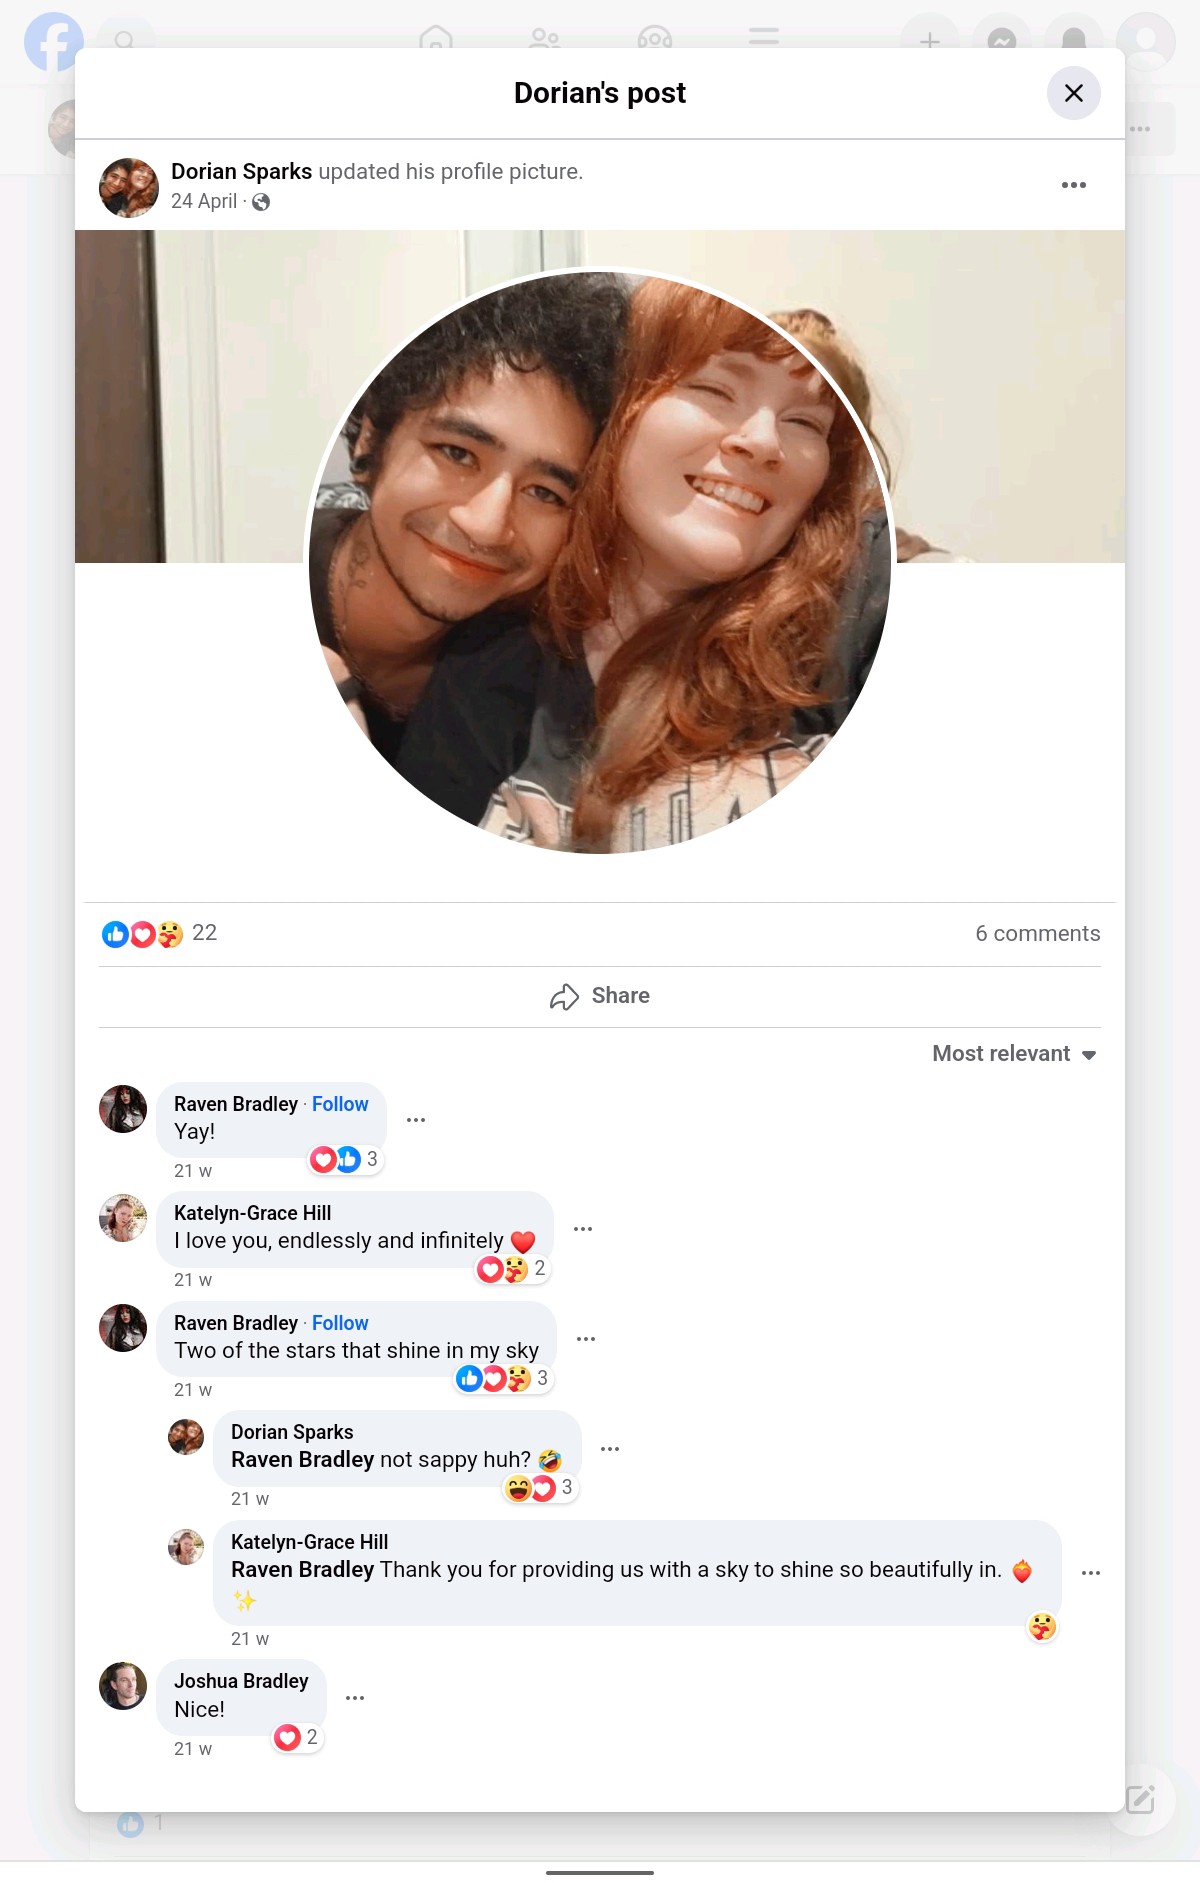This screenshot has height=1883, width=1200.
Task: Open Joshua Bradley's profile name
Action: [241, 1681]
